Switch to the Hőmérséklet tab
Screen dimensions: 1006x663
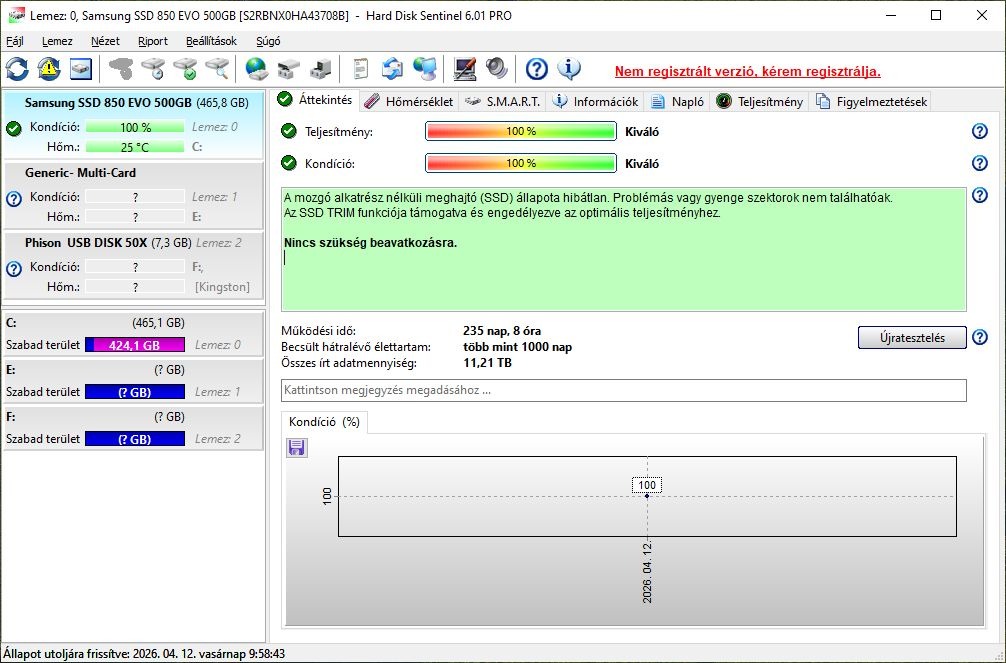409,101
